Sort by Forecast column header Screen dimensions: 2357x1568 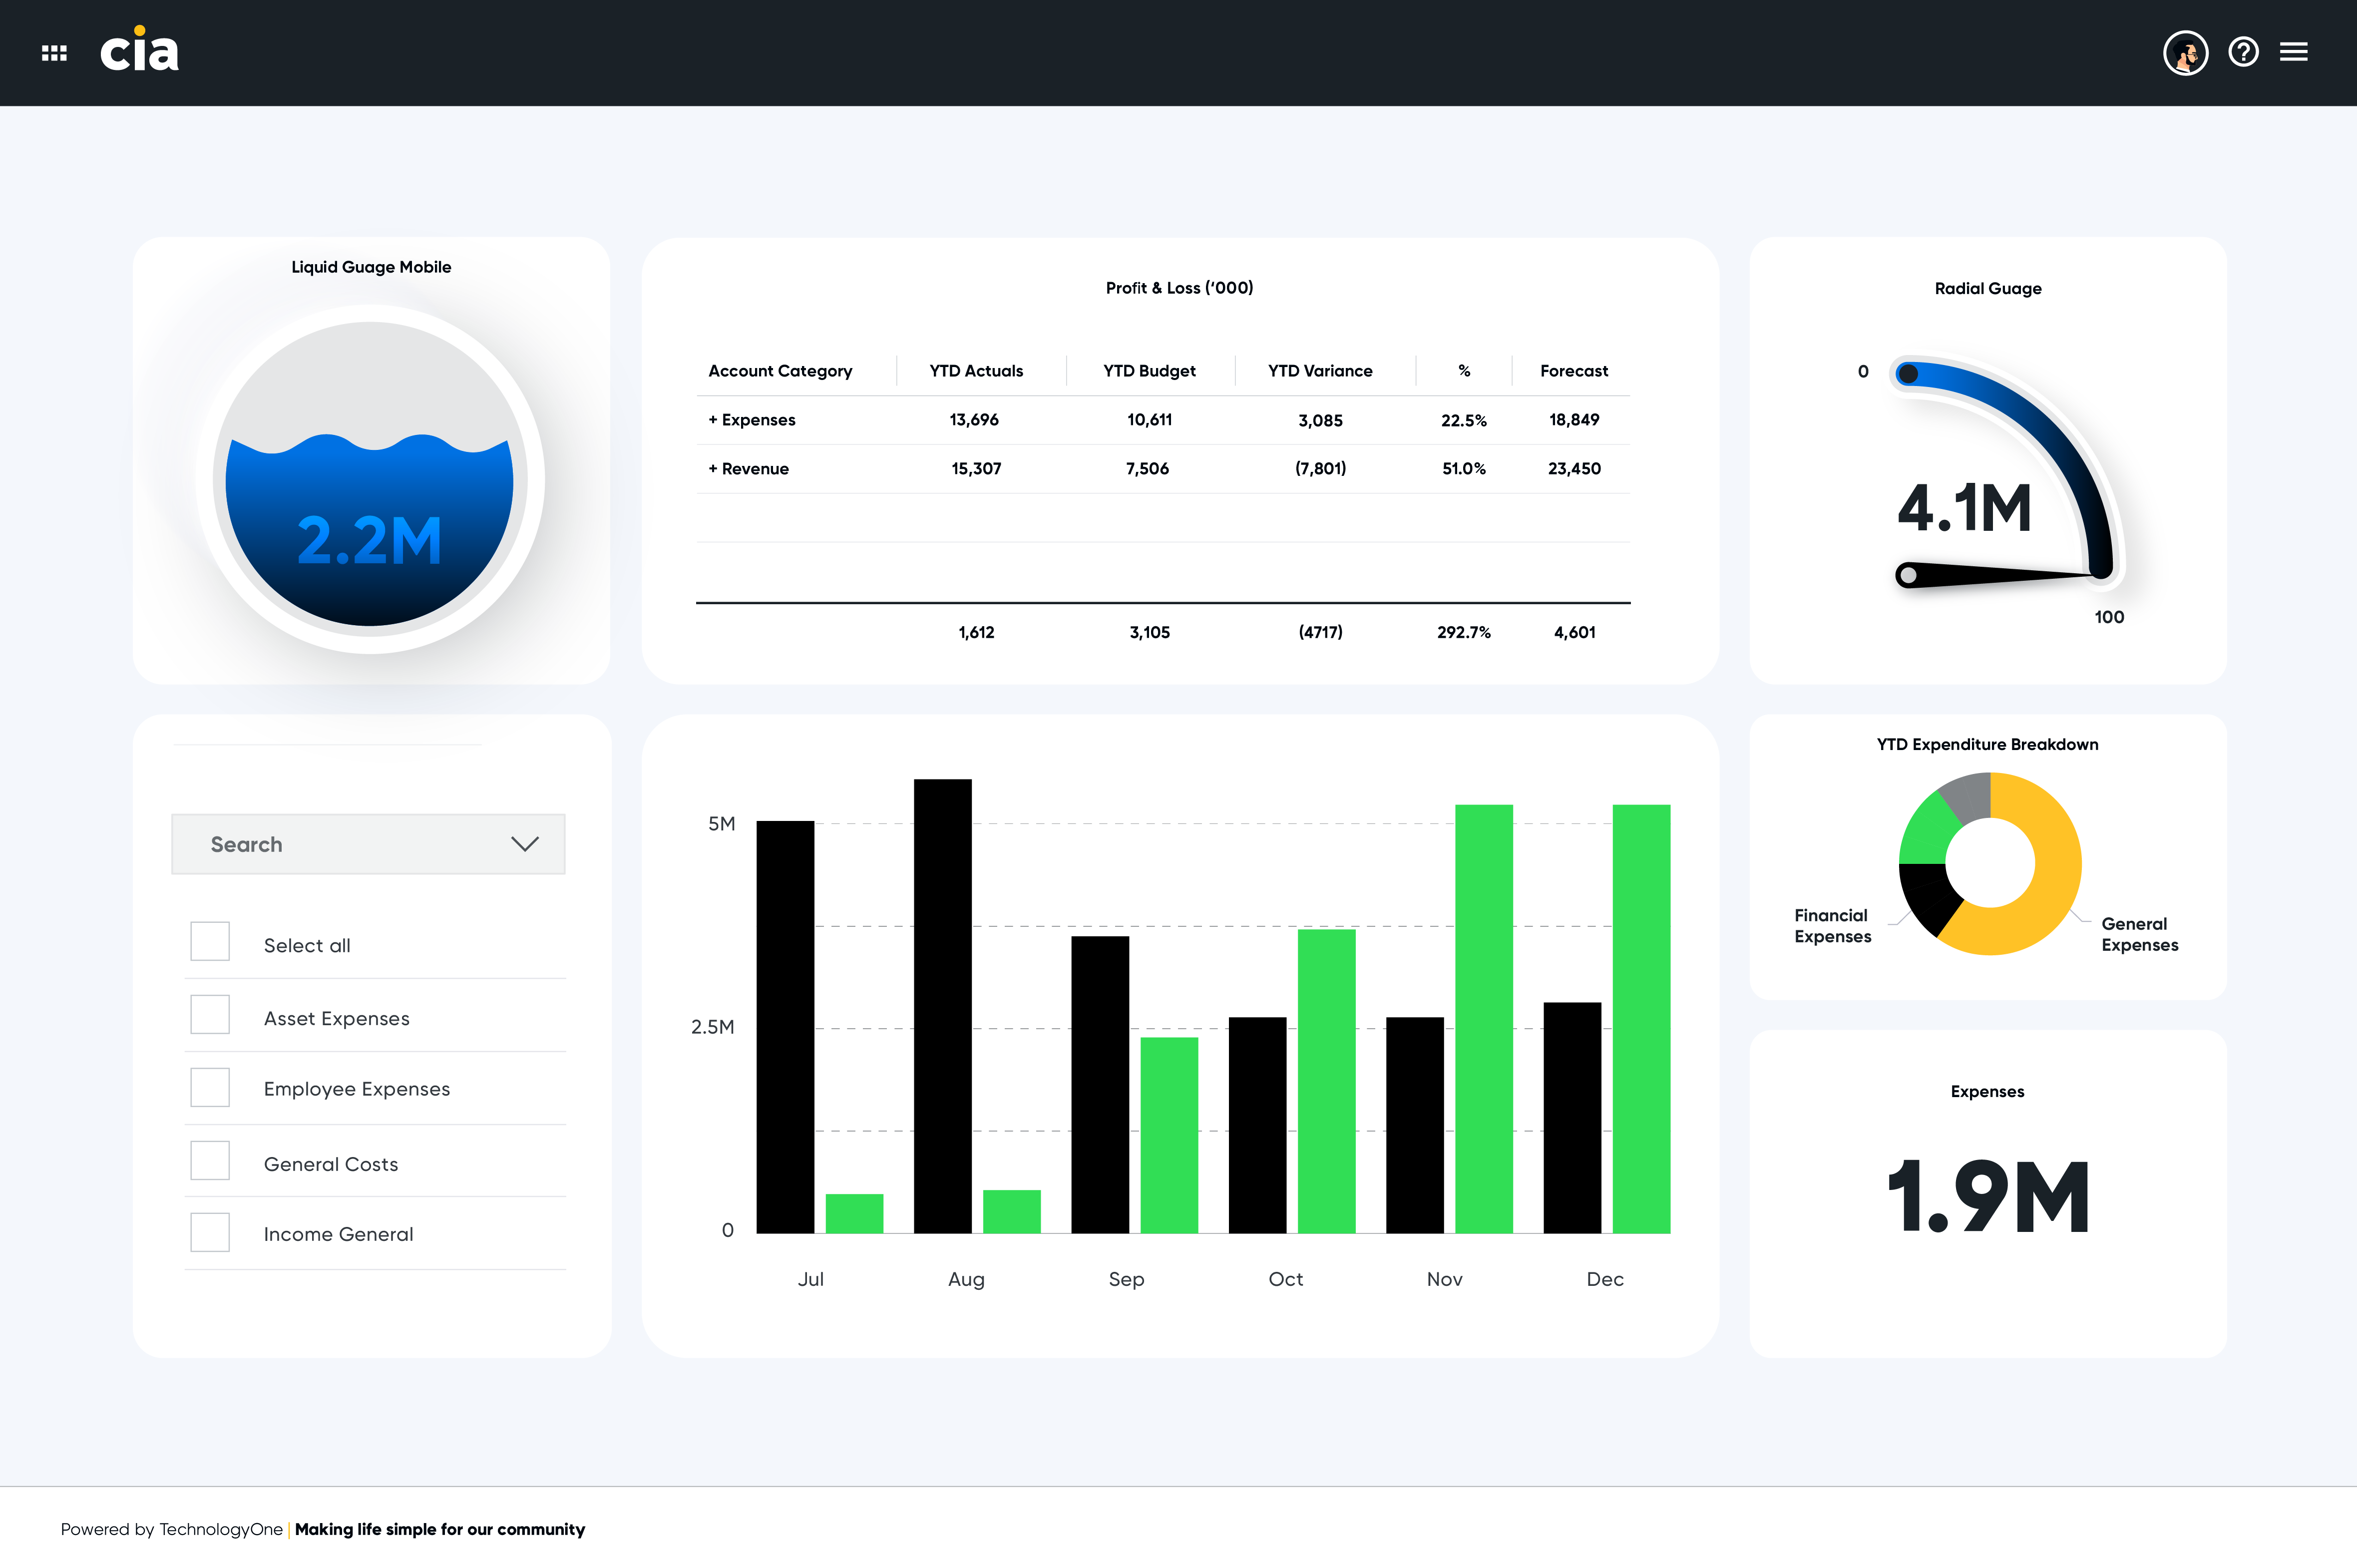[x=1574, y=371]
